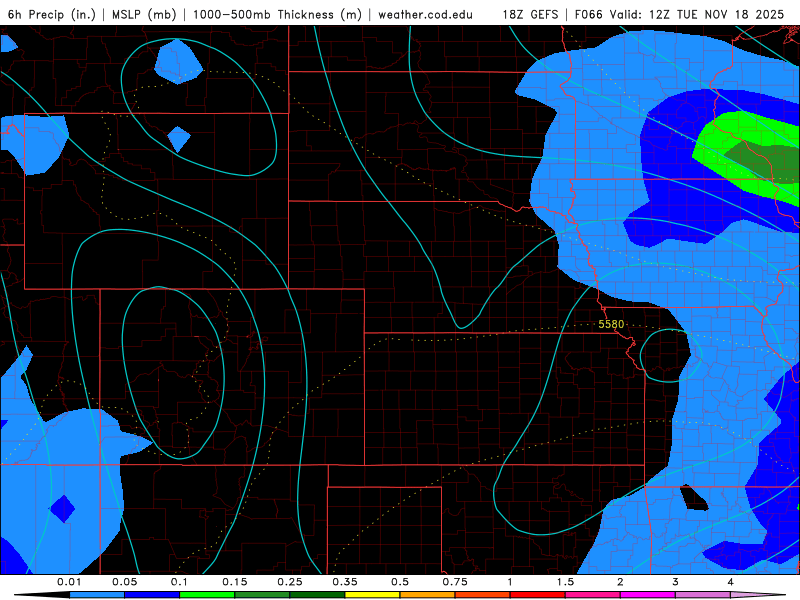Click the medium green 0.15 legend swatch
800x600 pixels.
[x=262, y=595]
